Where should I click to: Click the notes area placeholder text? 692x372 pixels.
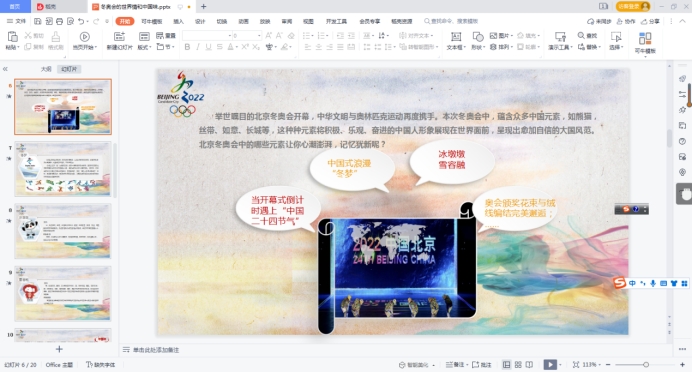(156, 349)
